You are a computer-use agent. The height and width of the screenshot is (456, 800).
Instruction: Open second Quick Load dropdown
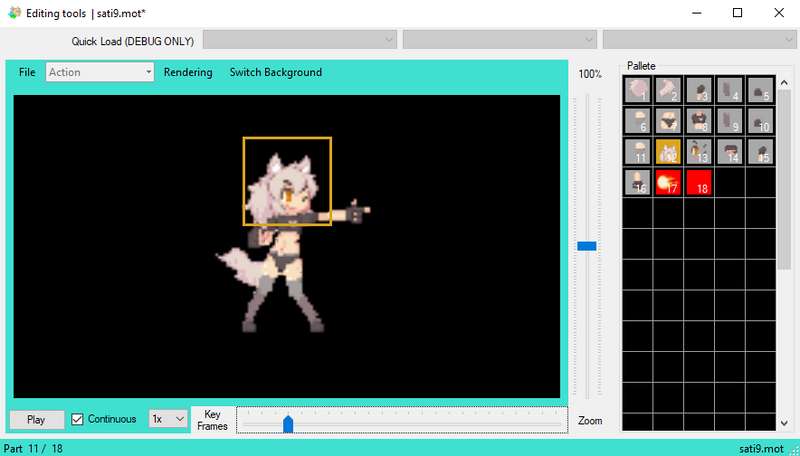point(499,40)
